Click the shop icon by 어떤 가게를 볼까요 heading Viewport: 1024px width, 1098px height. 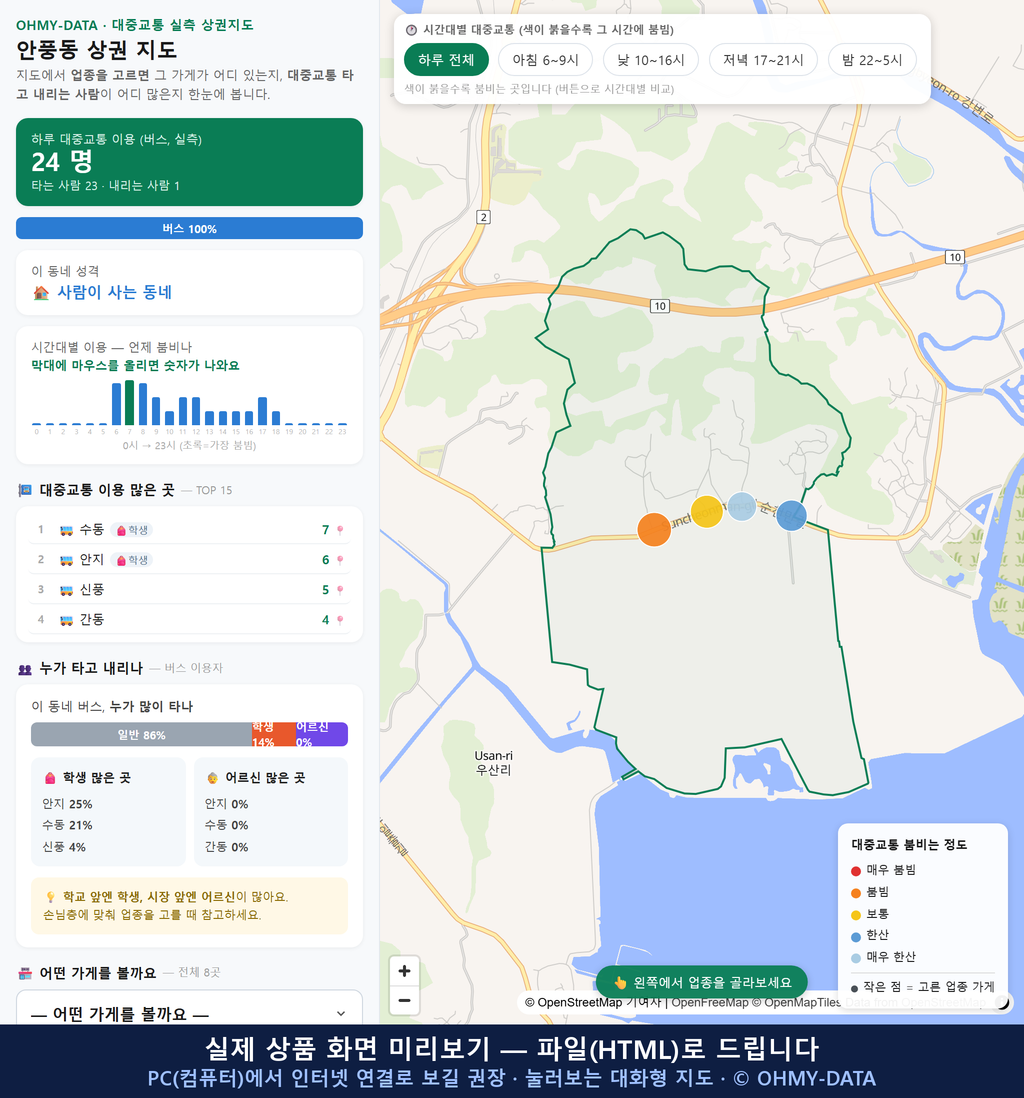point(25,973)
